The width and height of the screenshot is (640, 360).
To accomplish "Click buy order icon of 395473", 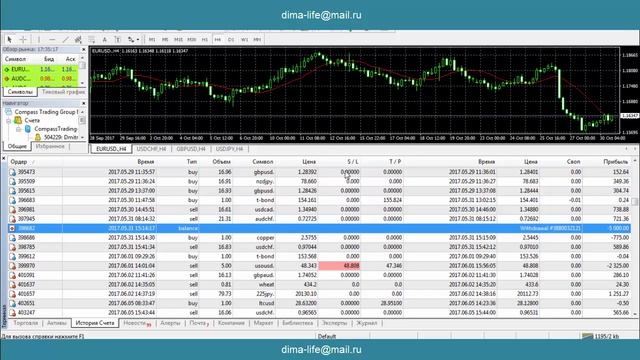I will click(13, 172).
